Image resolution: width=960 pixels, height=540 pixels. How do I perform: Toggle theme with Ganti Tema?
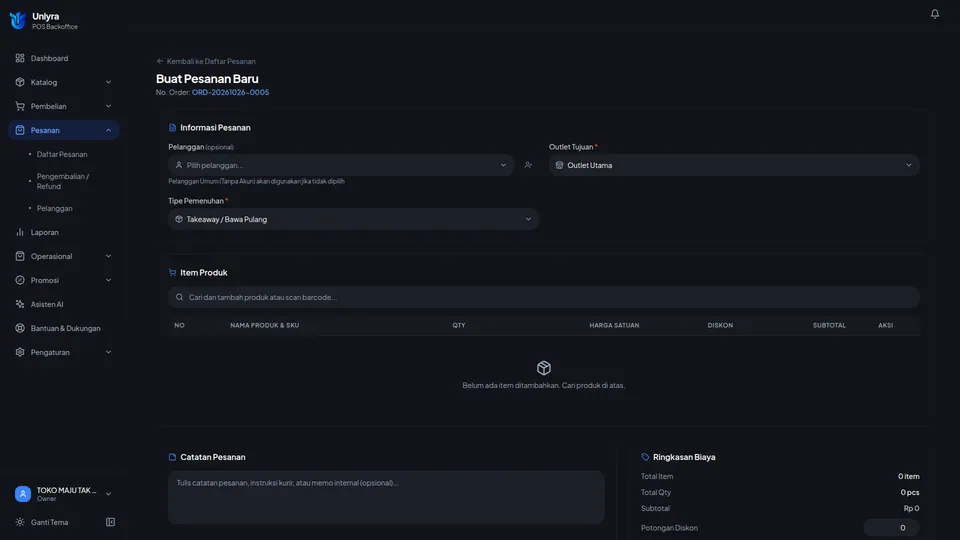coord(49,522)
